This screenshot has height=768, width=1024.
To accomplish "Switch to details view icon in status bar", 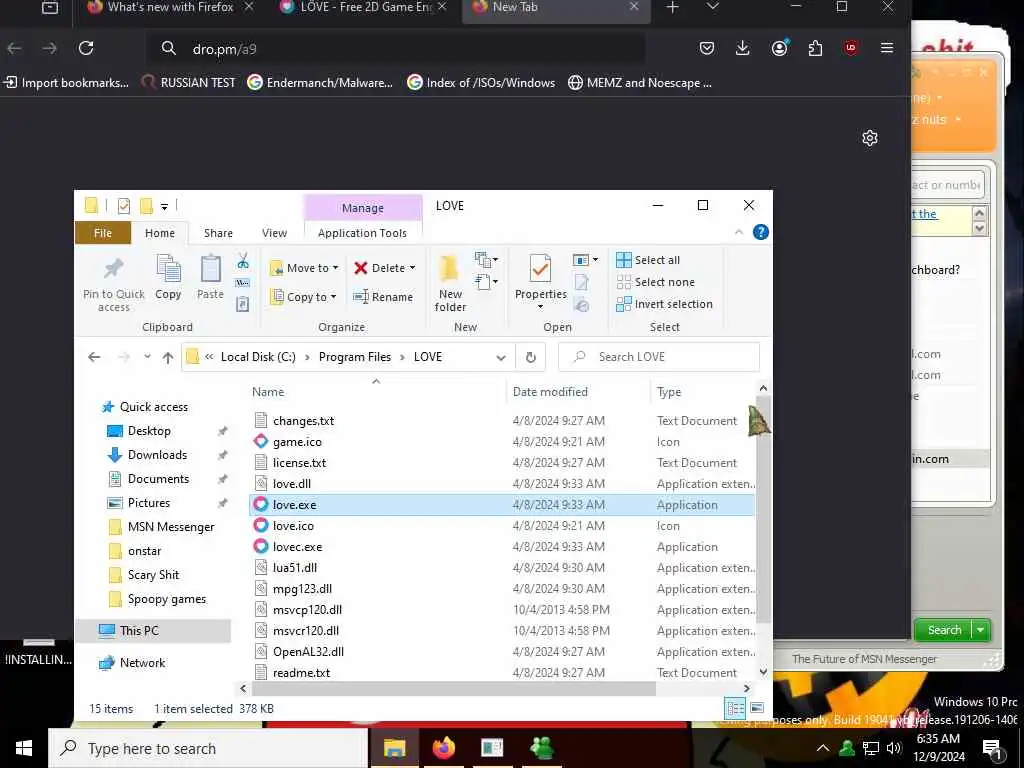I will tap(735, 709).
